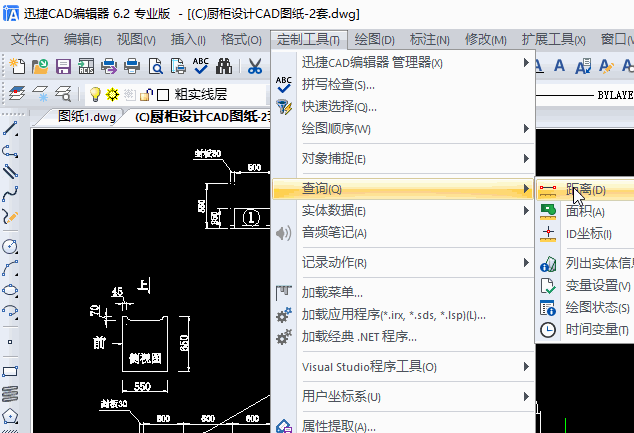Switch to the 图纸1.dwg tab

coord(87,117)
